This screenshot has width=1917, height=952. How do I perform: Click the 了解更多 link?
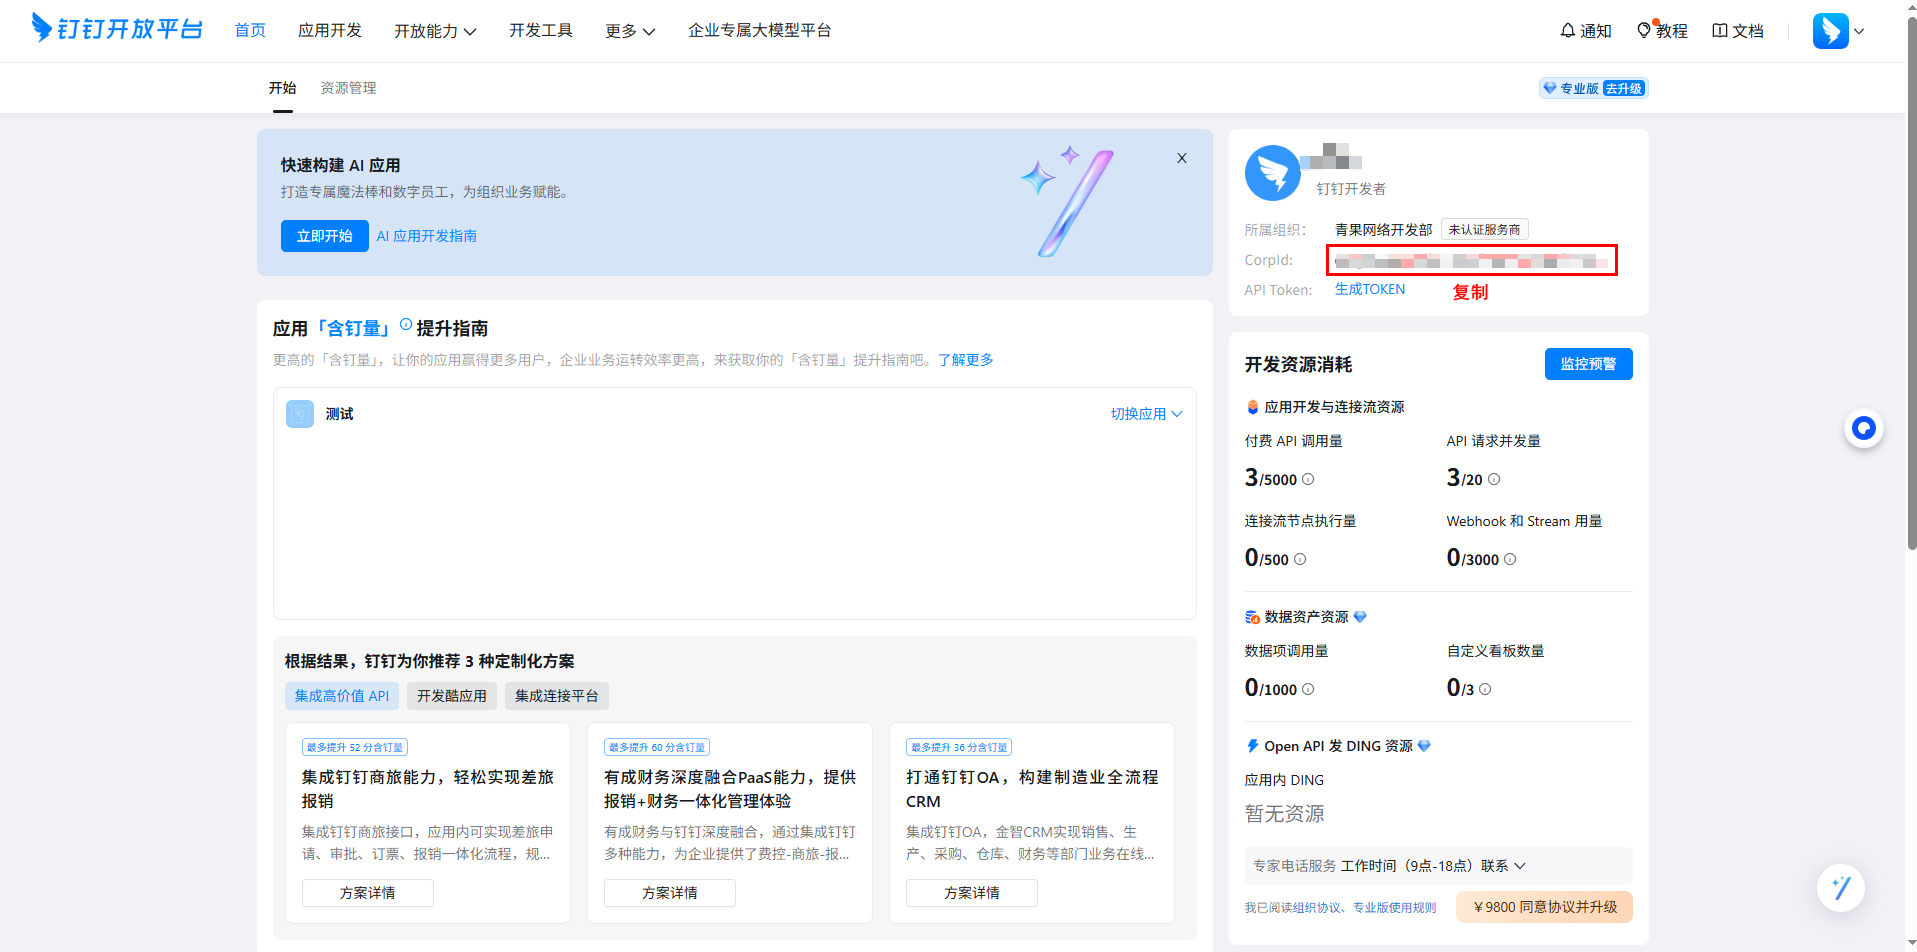click(x=966, y=360)
